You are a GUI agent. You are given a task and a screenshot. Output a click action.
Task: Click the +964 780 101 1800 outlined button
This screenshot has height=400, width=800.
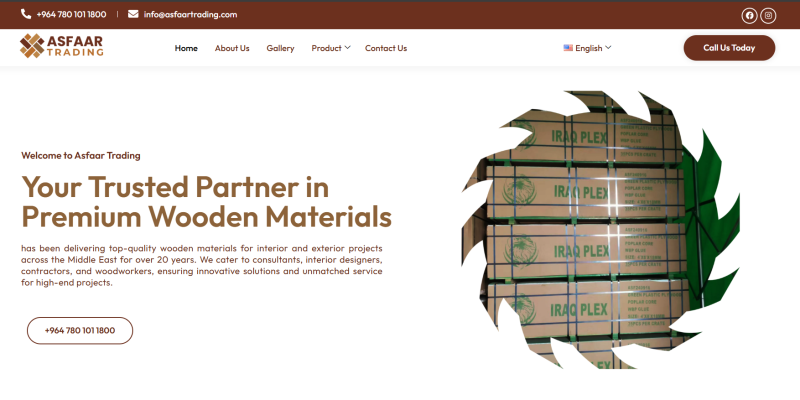(80, 331)
